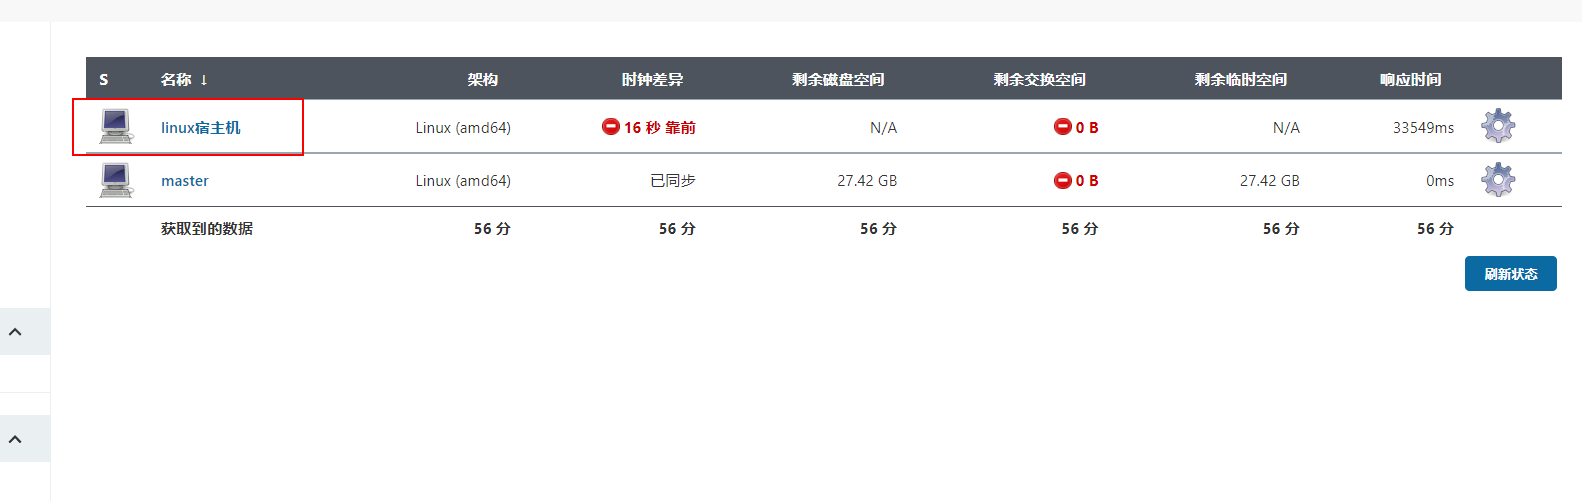Open gear settings for linux宿主机 node
The width and height of the screenshot is (1582, 501).
pos(1498,126)
